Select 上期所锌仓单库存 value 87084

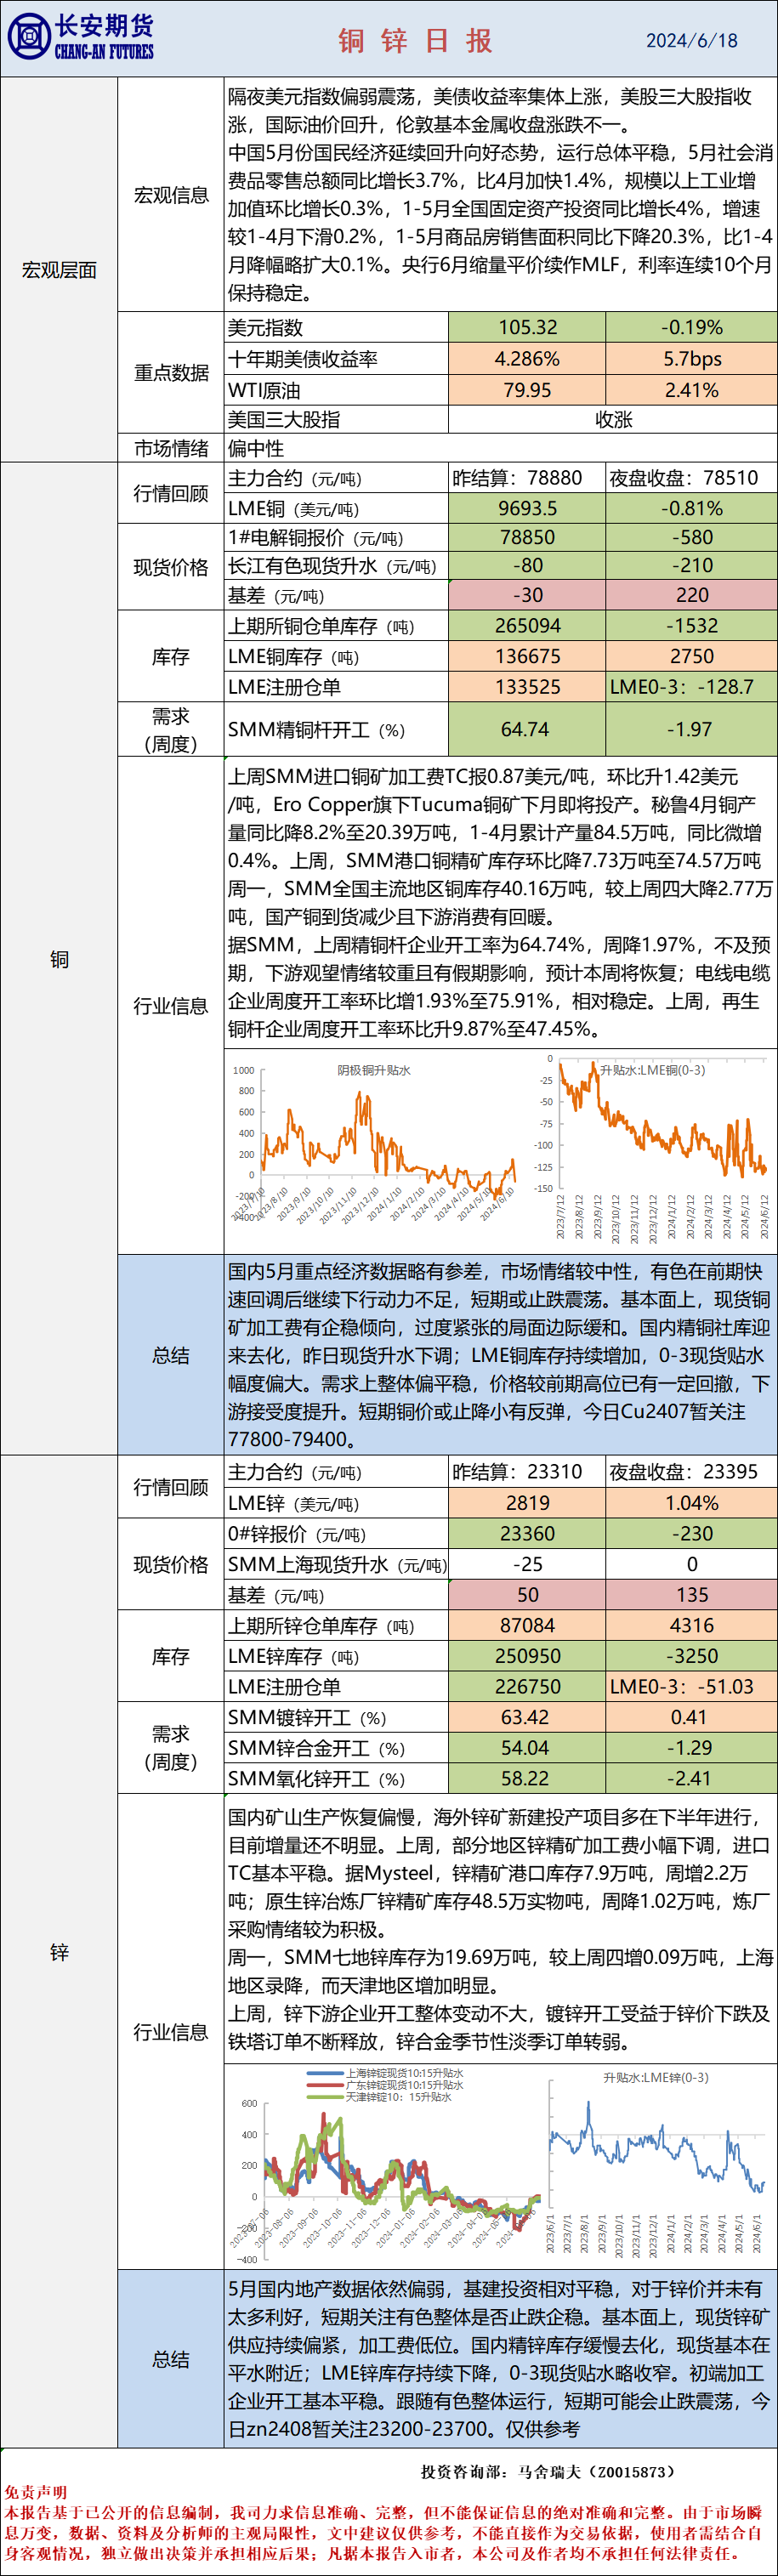coord(527,1626)
